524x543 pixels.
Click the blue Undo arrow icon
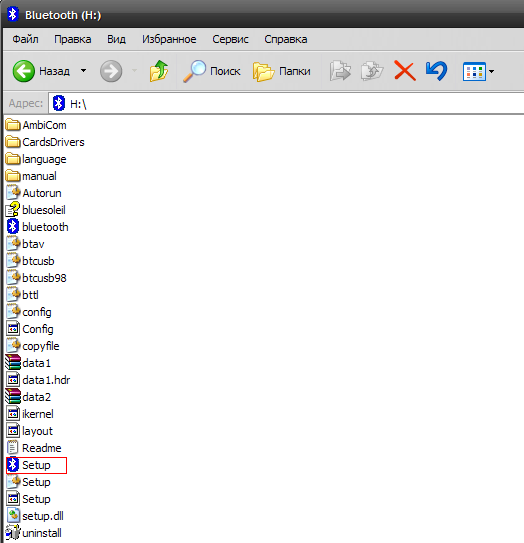click(436, 71)
